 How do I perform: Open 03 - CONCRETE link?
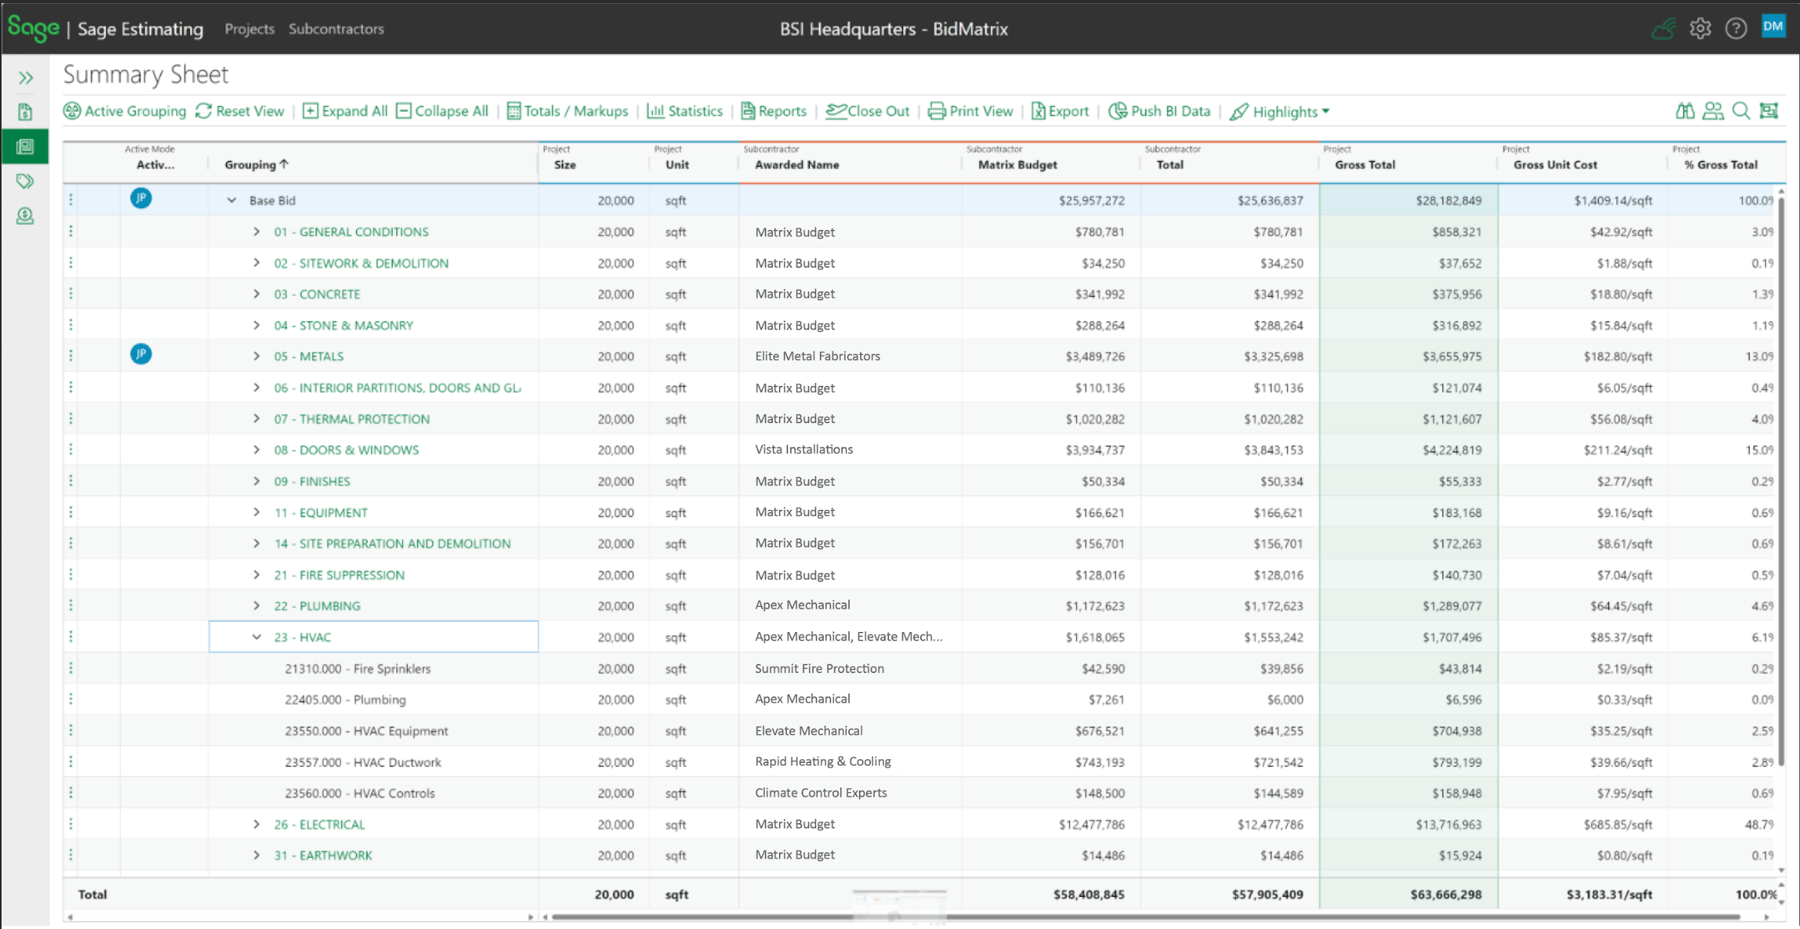pos(317,294)
